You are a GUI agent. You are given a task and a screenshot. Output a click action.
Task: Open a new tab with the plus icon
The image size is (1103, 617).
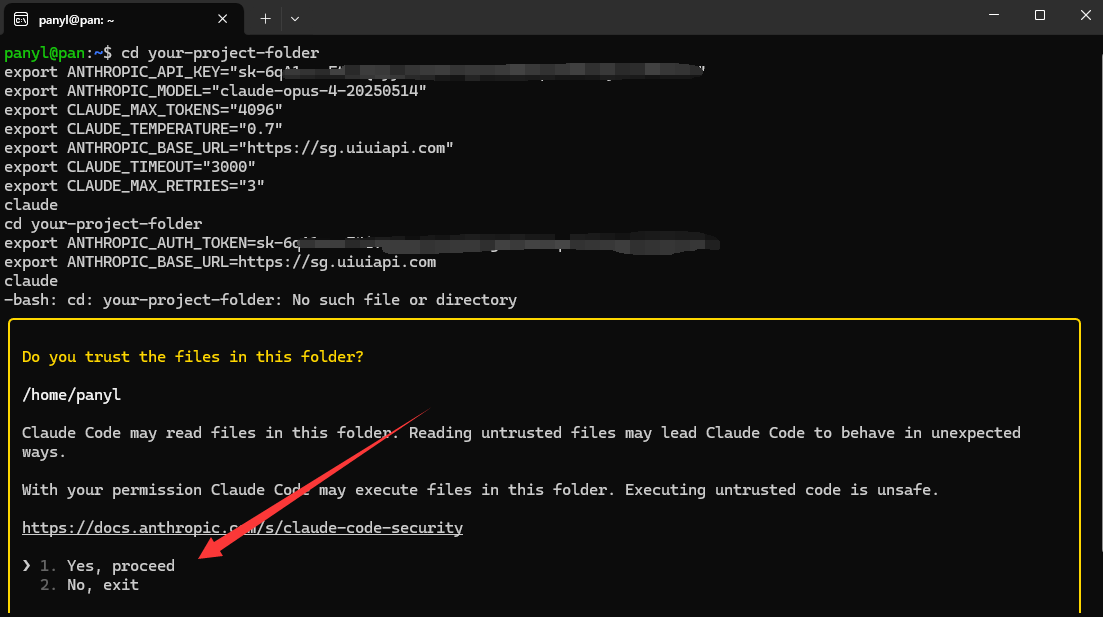(x=265, y=17)
